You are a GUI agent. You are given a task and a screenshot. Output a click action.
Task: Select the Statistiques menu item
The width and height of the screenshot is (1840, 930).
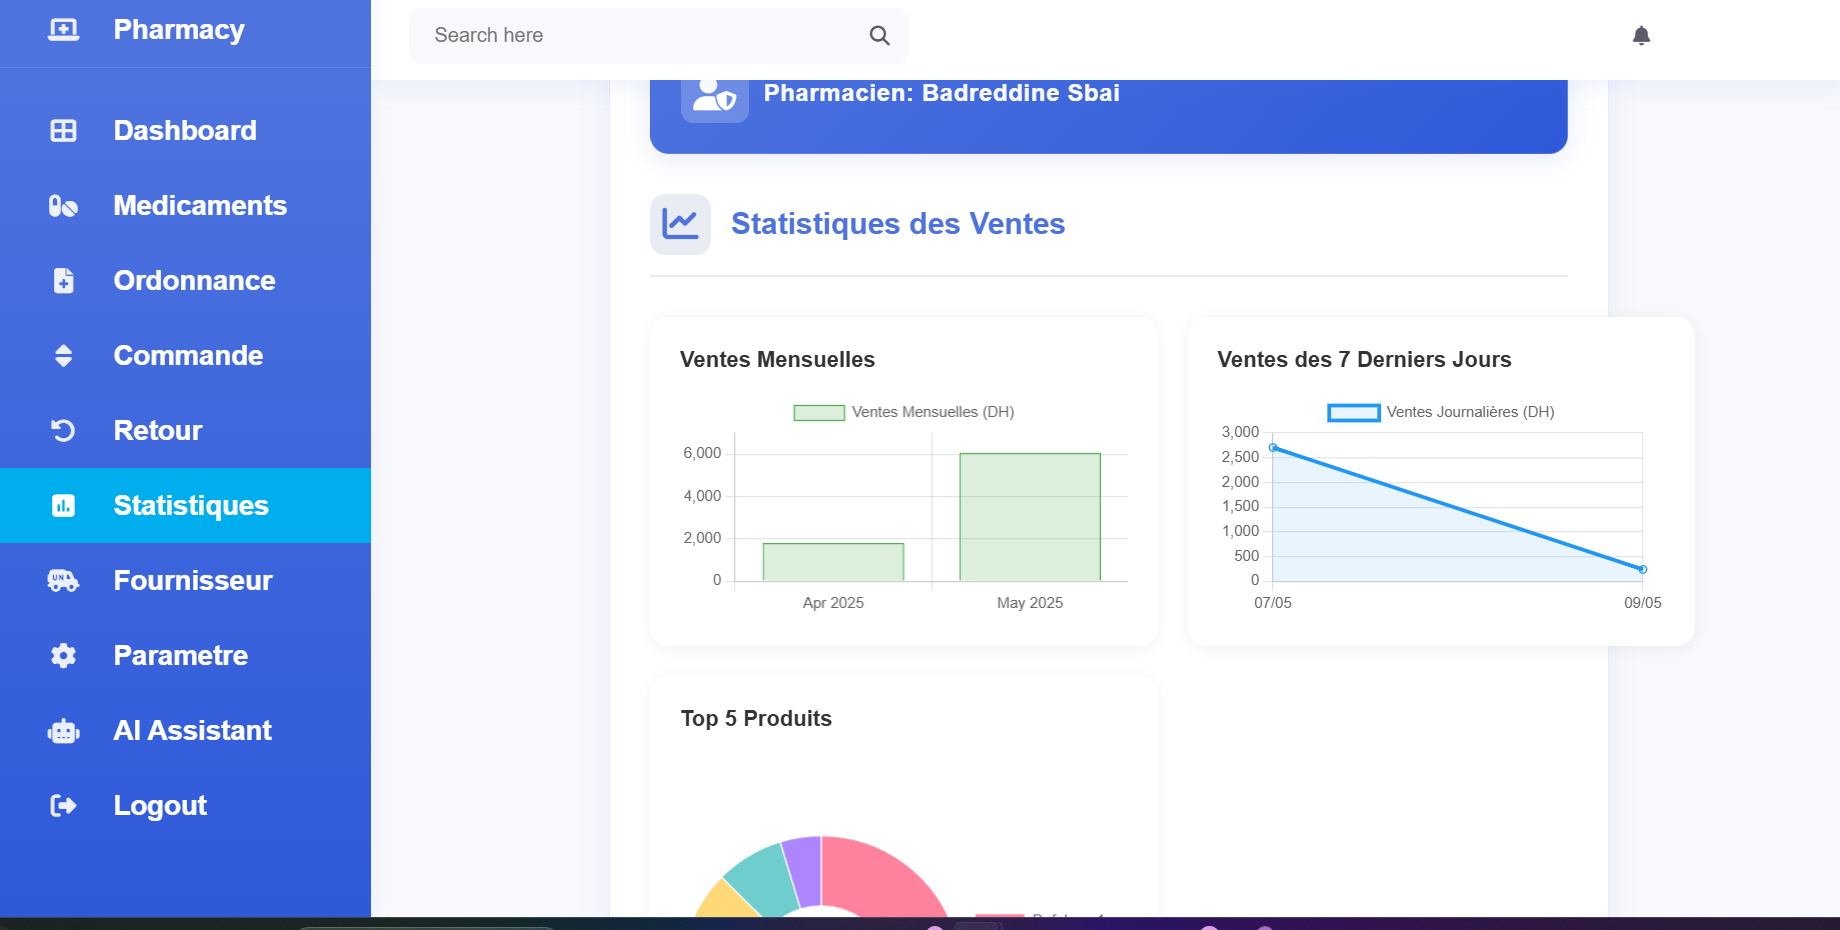pos(190,506)
